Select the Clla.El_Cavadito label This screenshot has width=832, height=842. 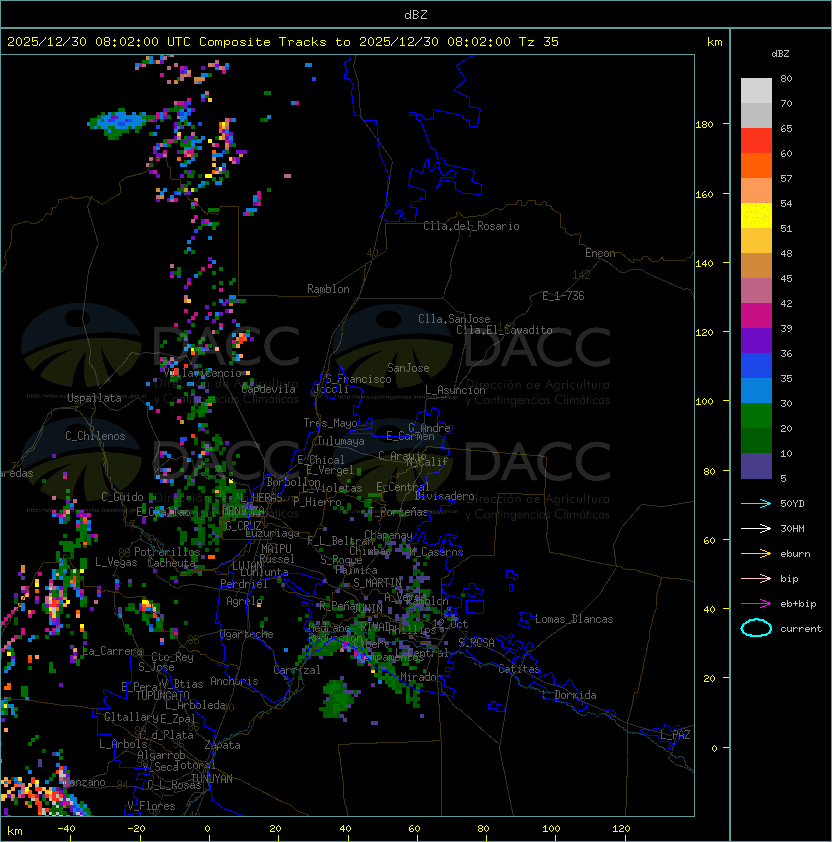504,330
